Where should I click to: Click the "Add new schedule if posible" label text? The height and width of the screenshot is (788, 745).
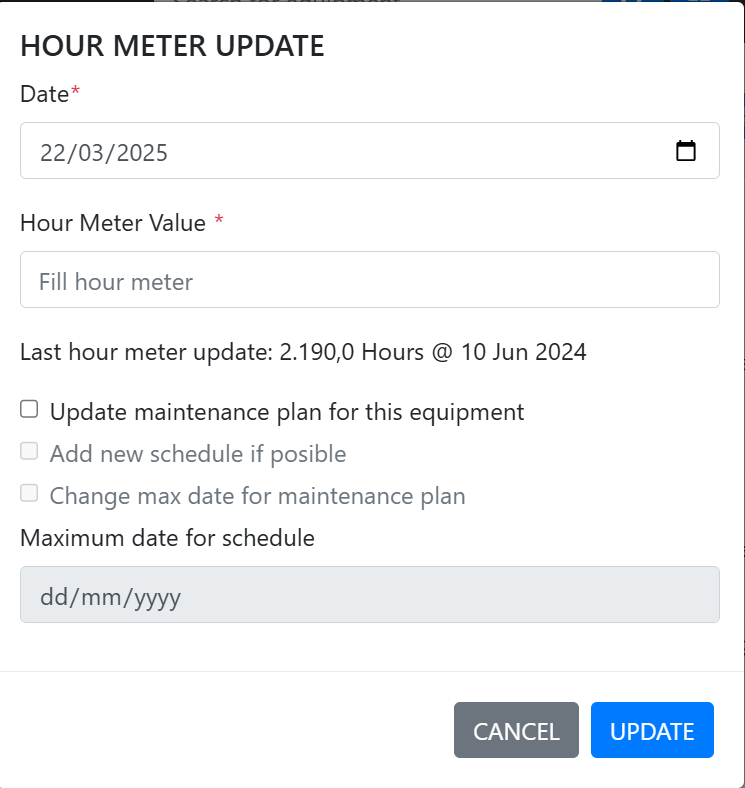tap(198, 454)
